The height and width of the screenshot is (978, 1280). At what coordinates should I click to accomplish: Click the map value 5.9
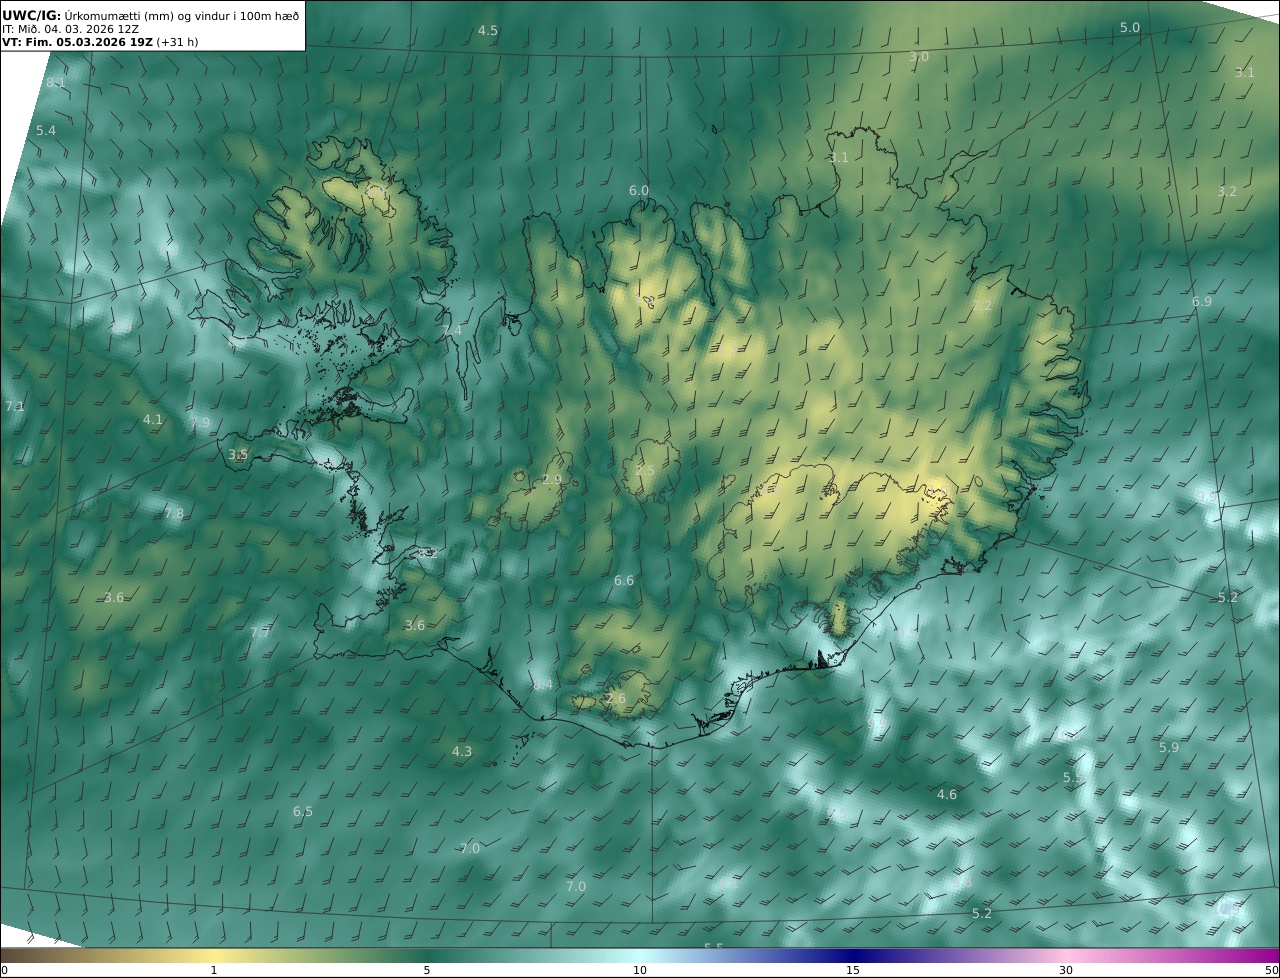pyautogui.click(x=1169, y=748)
